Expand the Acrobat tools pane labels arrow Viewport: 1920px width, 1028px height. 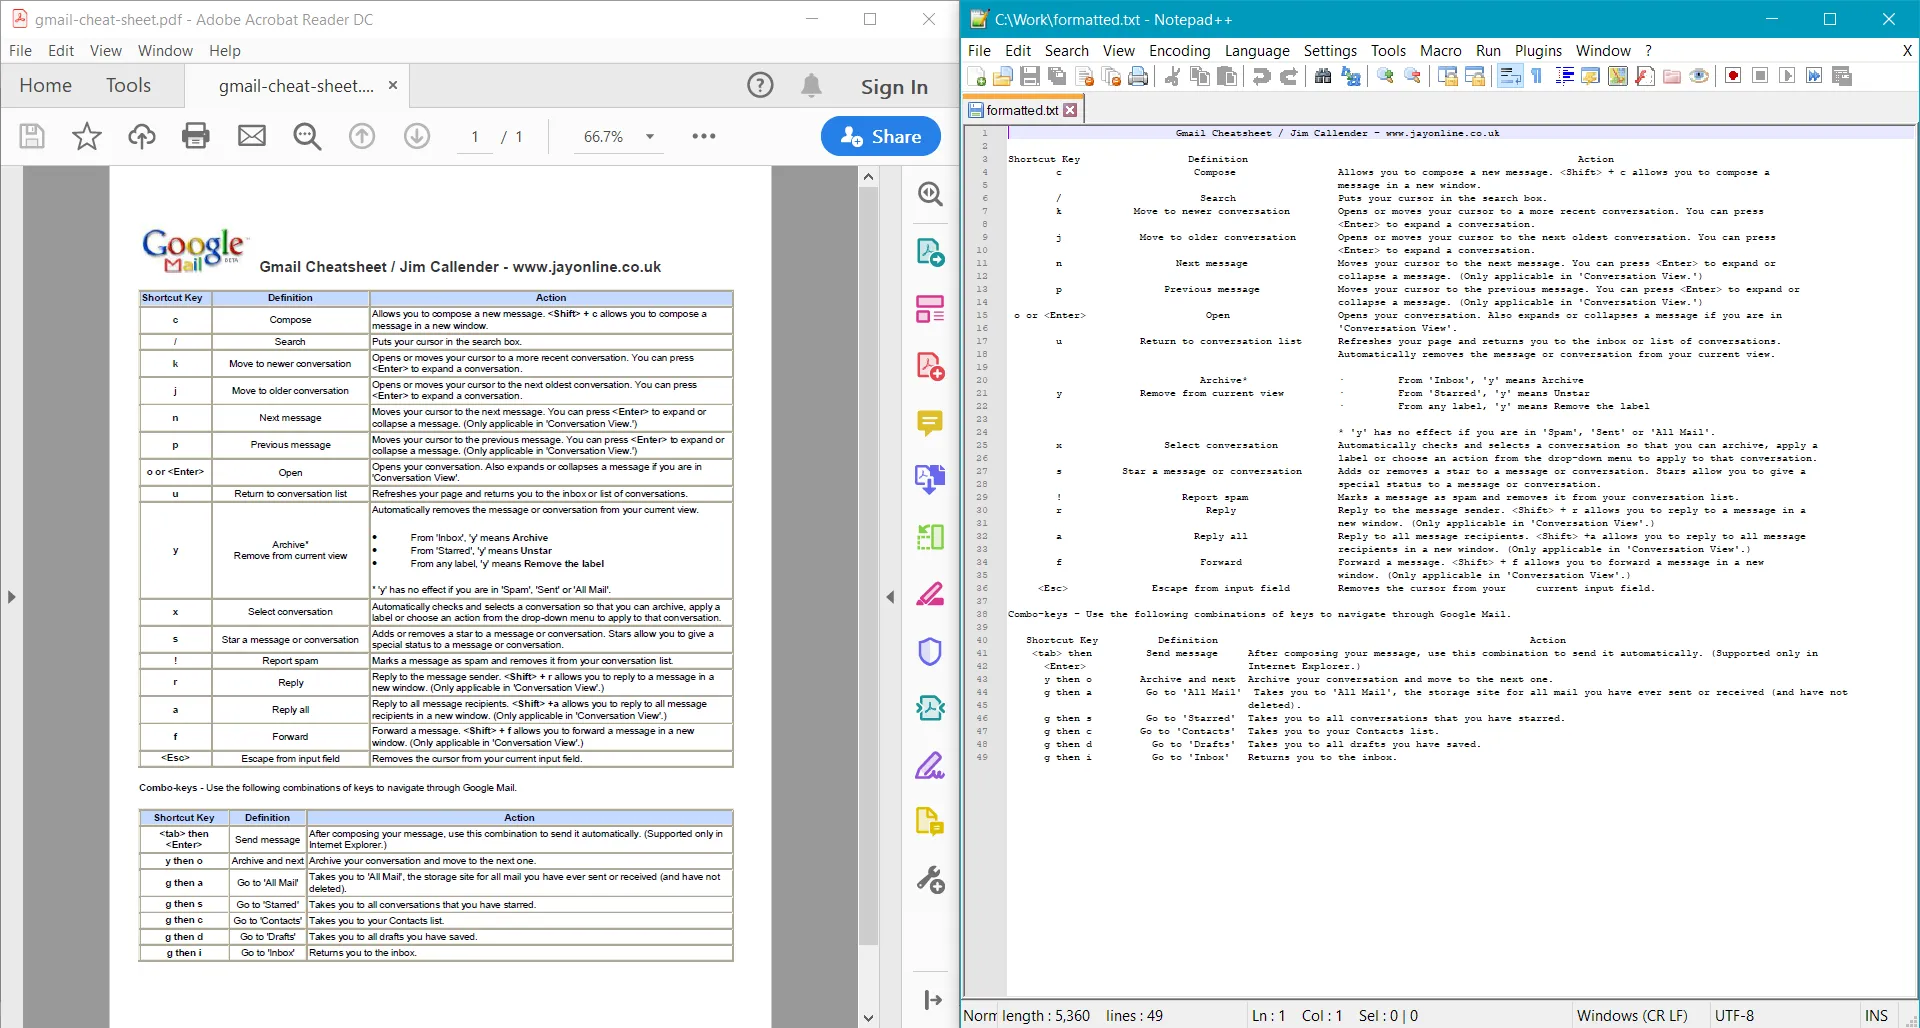point(932,999)
